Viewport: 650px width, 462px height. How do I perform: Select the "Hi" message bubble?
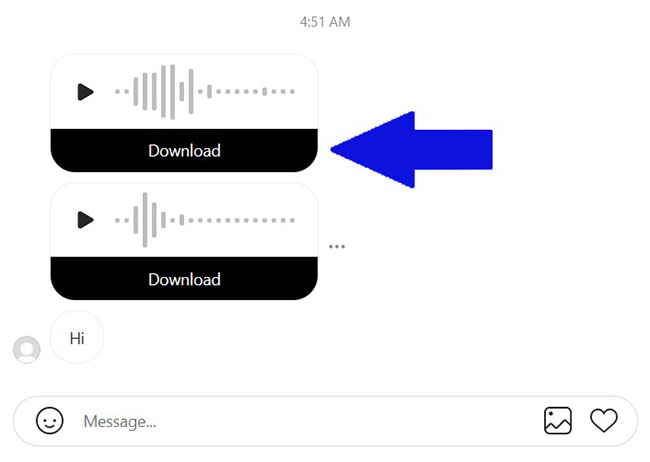tap(77, 338)
